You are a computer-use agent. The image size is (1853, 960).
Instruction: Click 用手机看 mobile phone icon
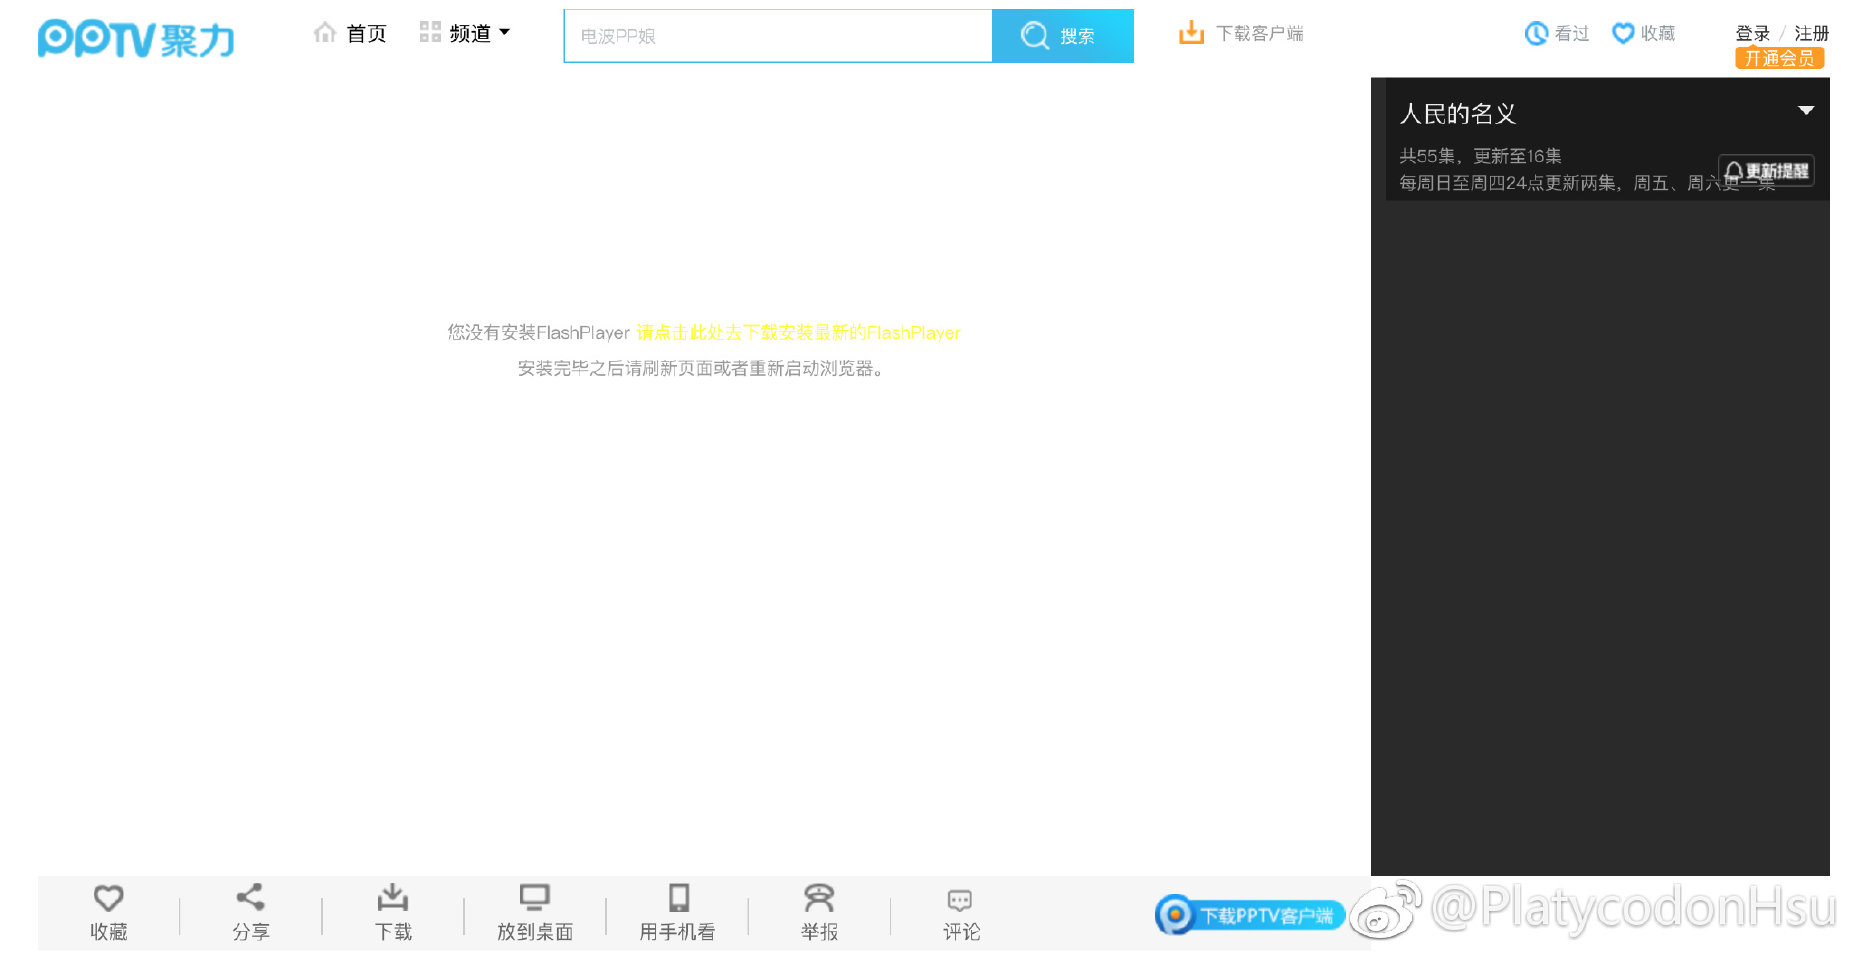[678, 897]
